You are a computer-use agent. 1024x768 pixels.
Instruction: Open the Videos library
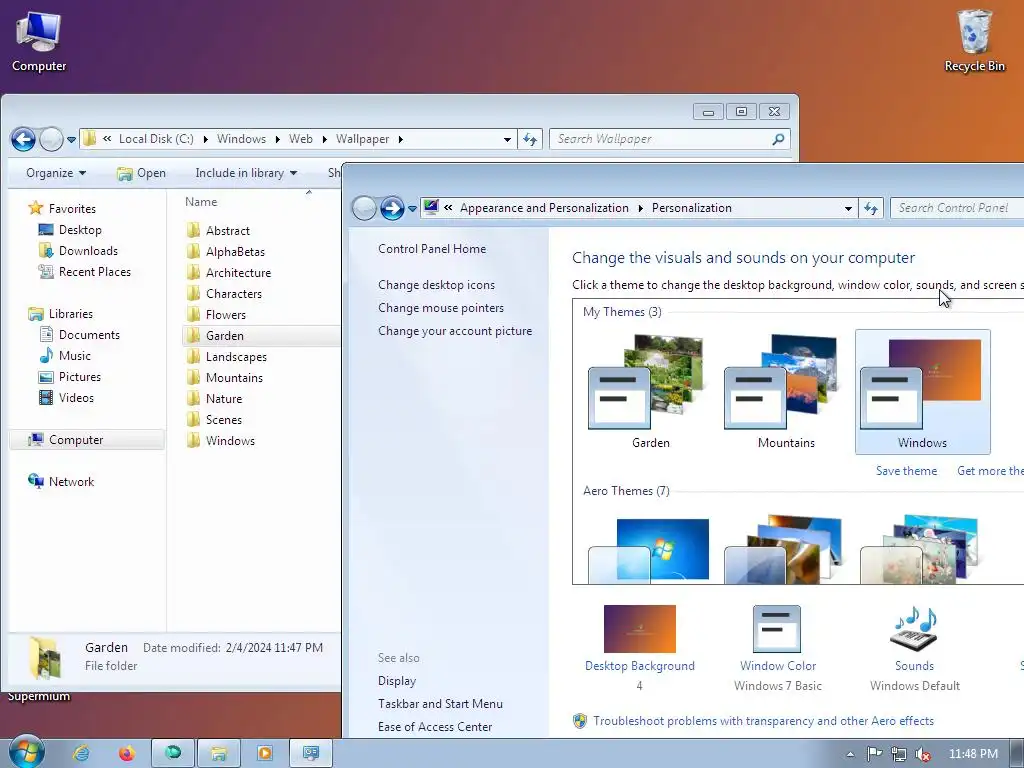pyautogui.click(x=66, y=398)
